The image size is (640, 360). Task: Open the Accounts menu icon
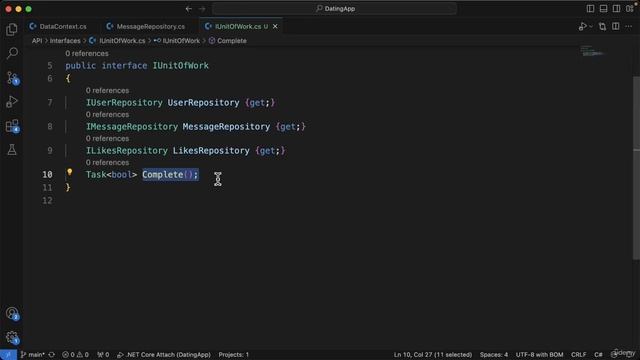12,313
